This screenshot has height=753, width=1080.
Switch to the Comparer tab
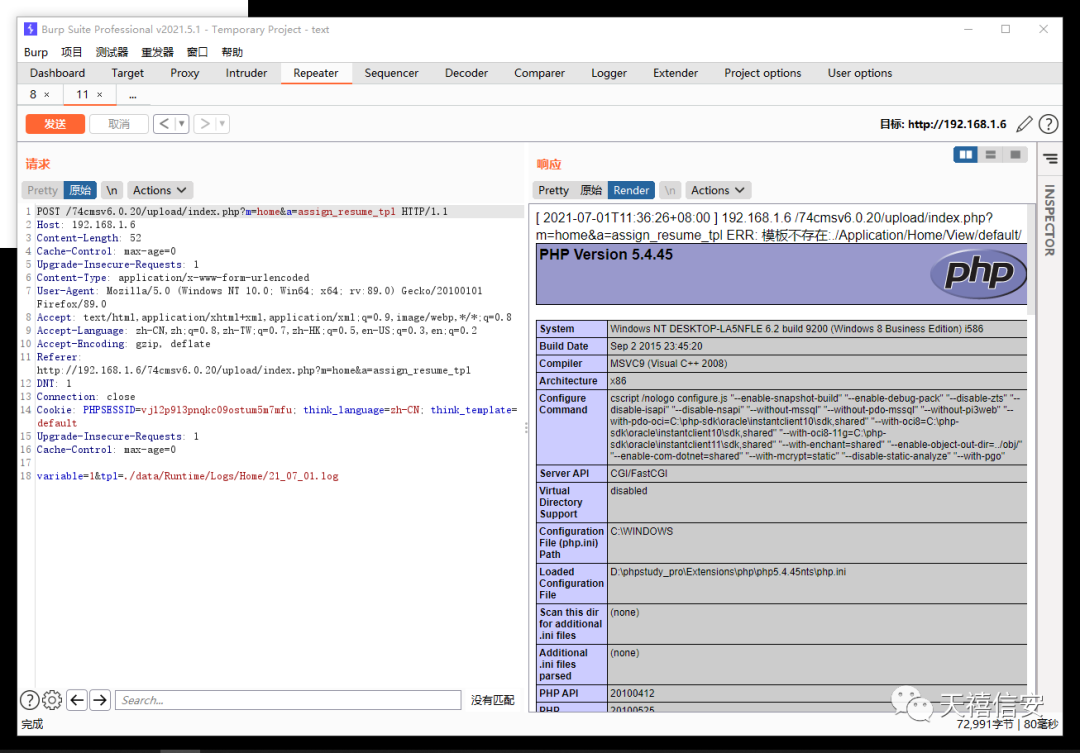(539, 73)
